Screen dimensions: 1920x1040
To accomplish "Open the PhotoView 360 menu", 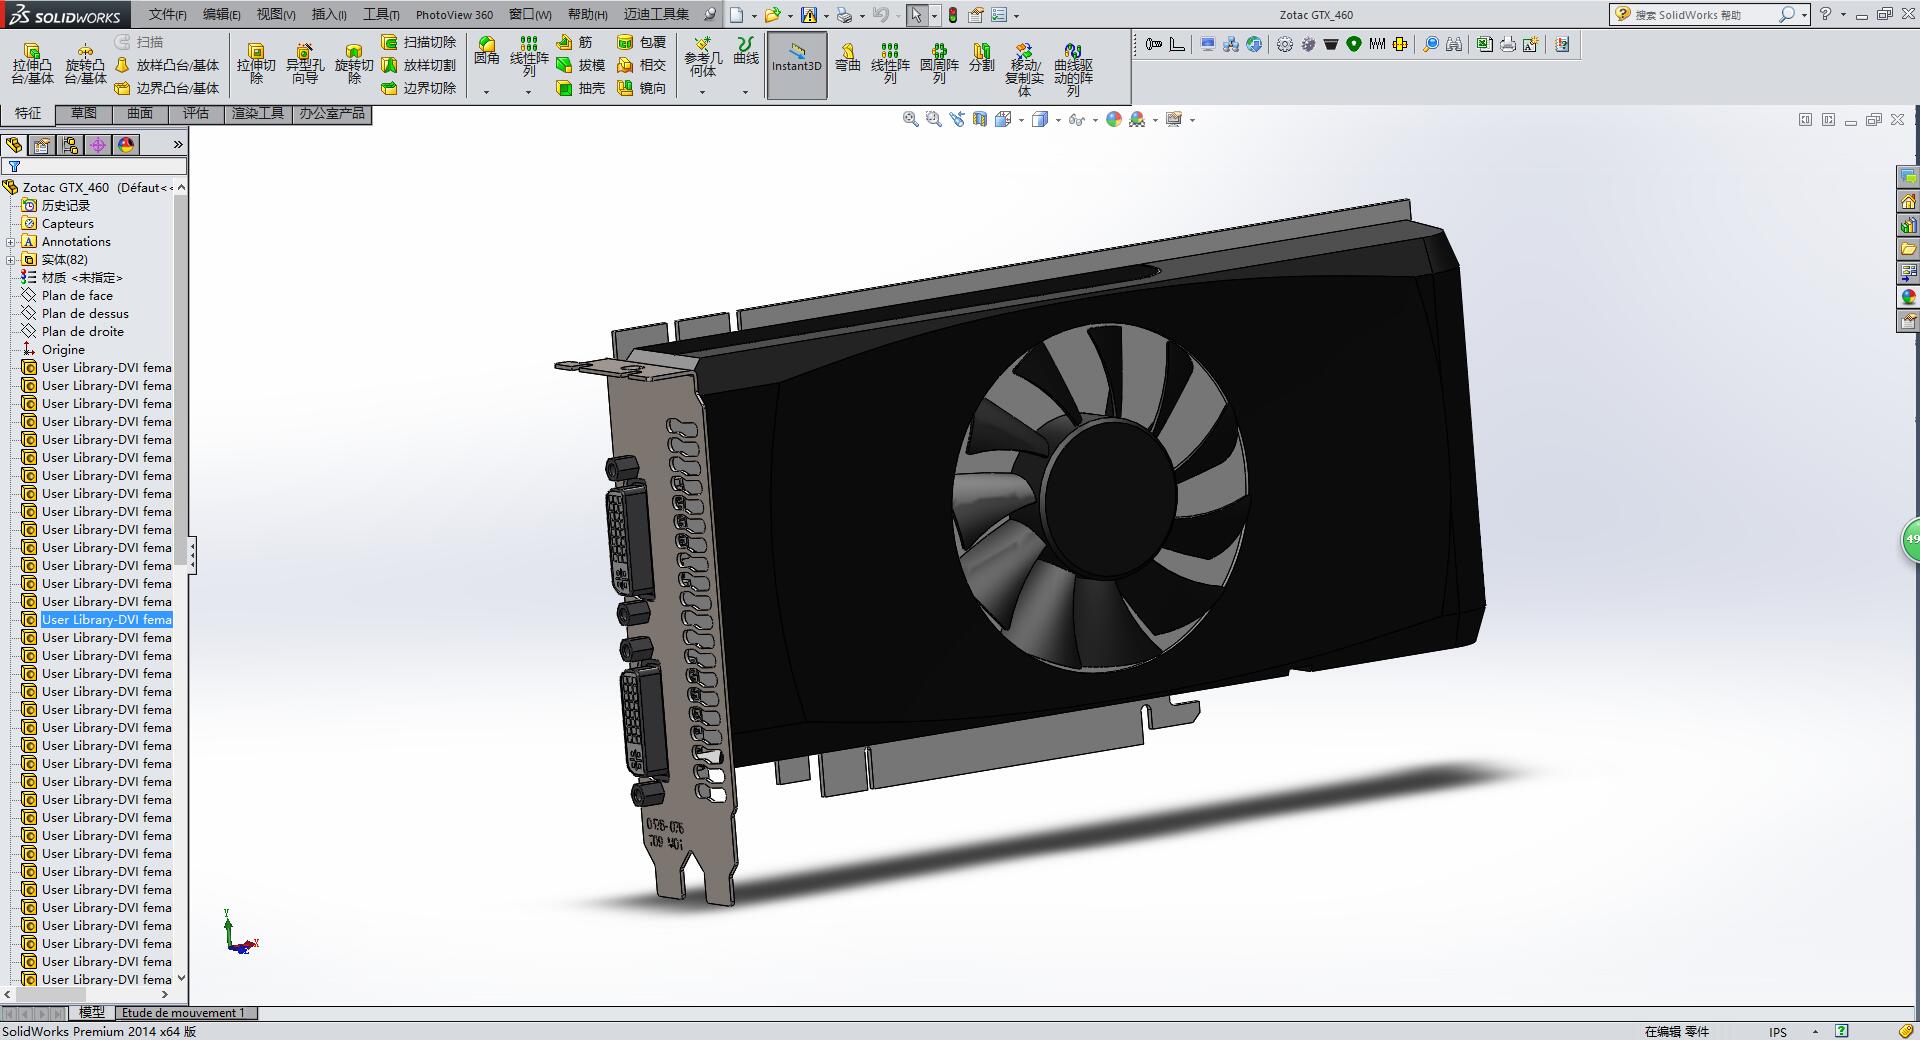I will pyautogui.click(x=454, y=15).
